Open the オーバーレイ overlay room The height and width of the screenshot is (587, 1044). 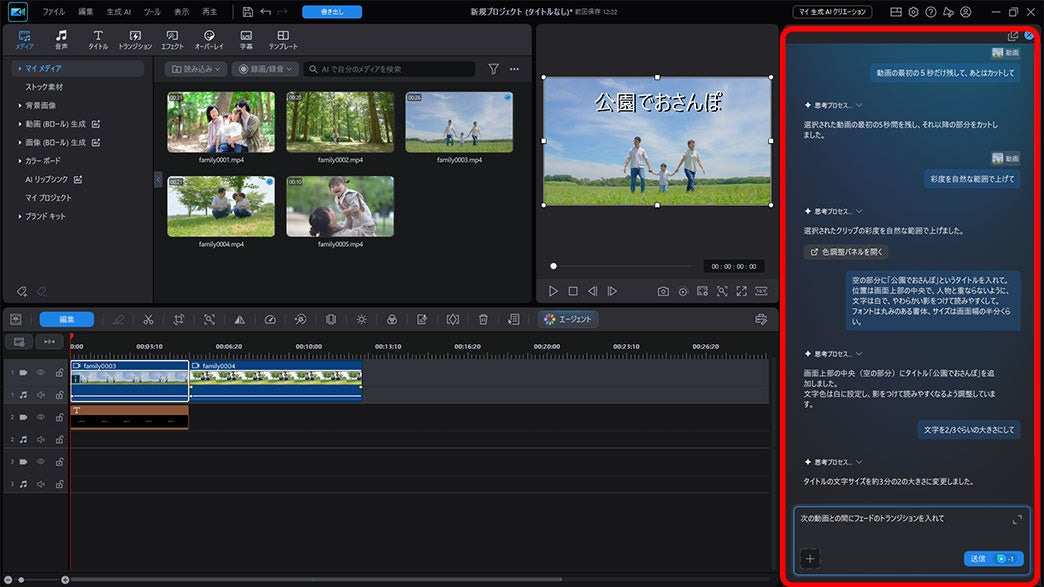click(x=209, y=39)
